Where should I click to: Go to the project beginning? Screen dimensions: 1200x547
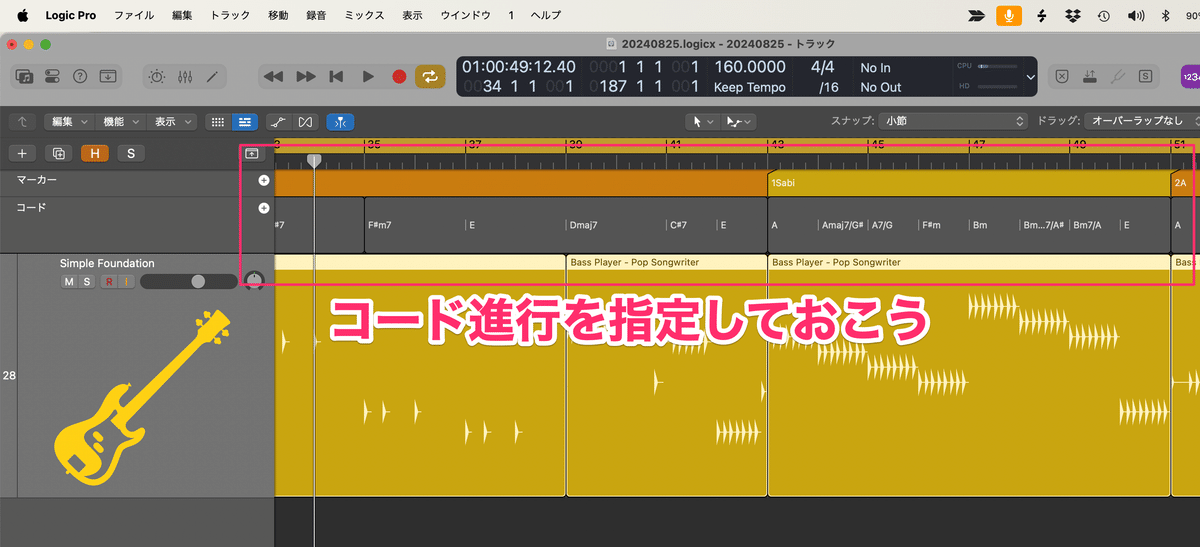337,76
